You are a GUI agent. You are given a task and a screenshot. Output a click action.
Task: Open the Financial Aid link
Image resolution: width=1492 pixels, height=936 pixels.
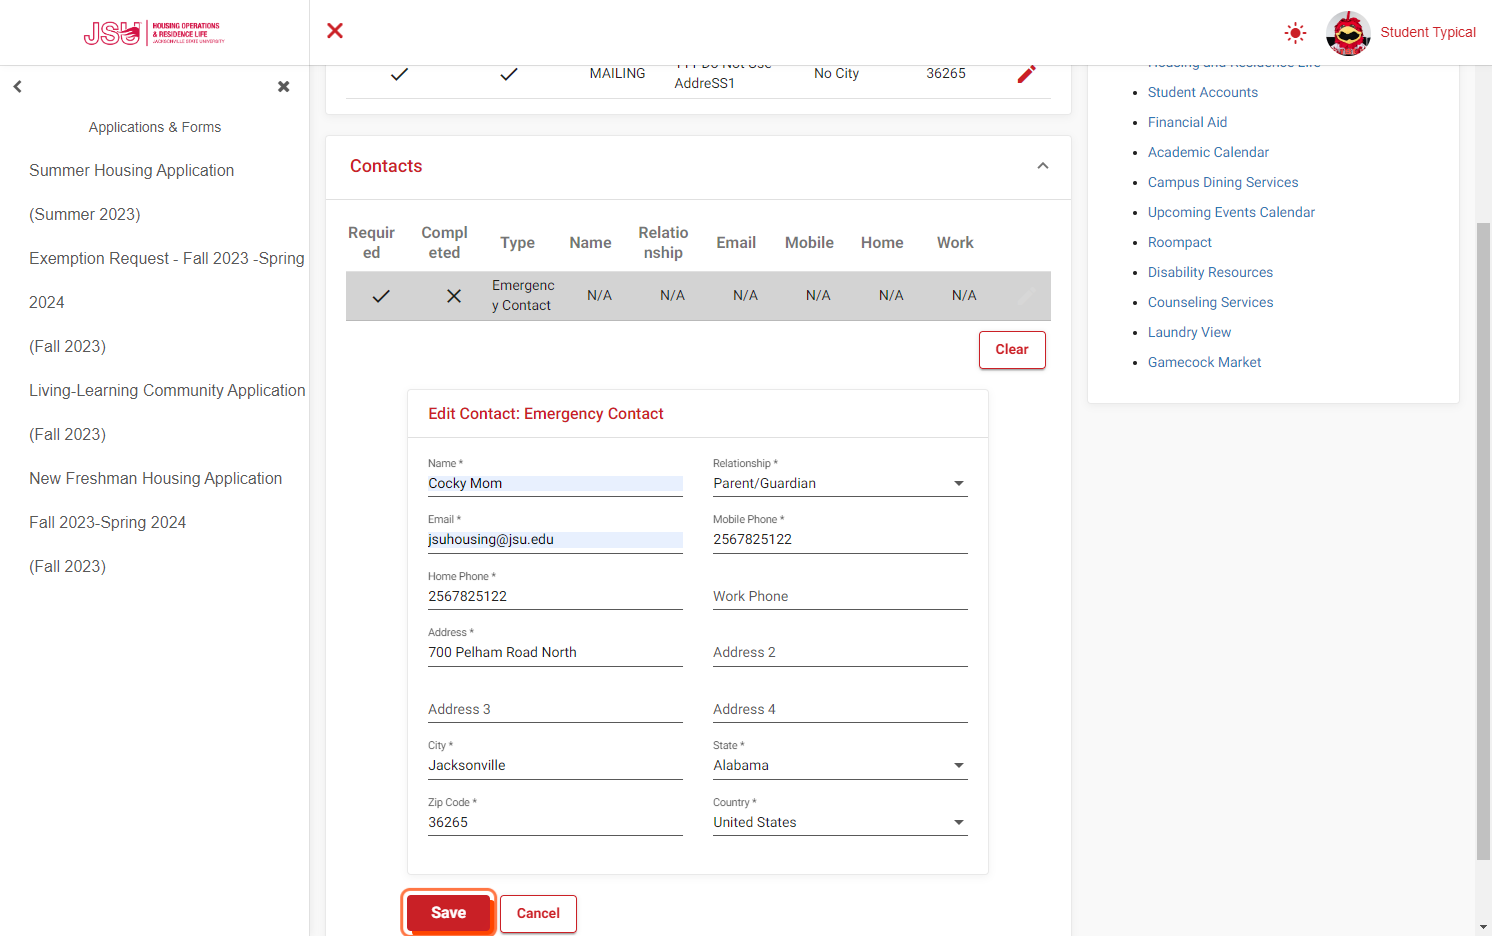[1187, 123]
